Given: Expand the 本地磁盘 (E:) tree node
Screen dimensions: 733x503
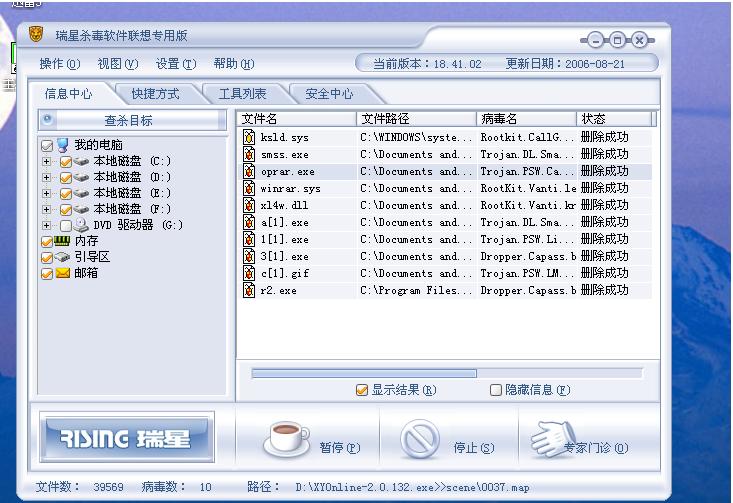Looking at the screenshot, I should pyautogui.click(x=46, y=193).
